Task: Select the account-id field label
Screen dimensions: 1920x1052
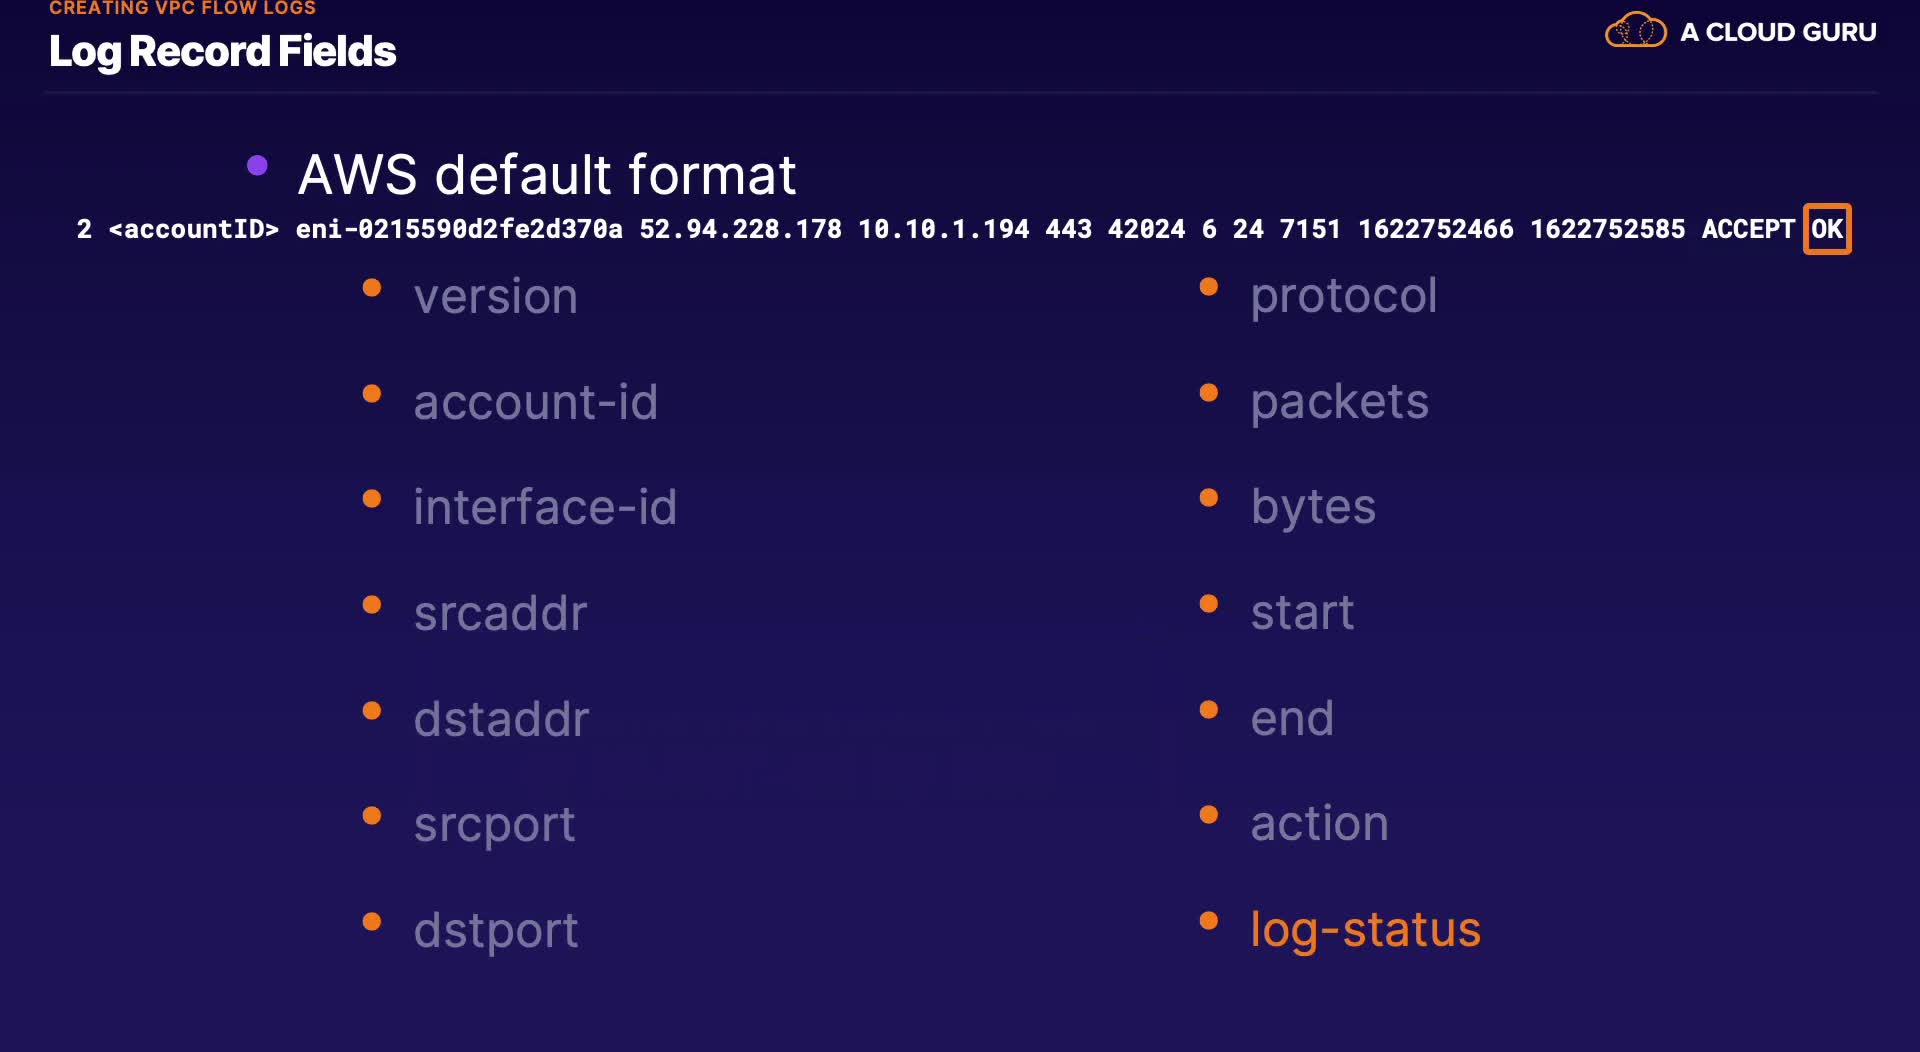Action: click(x=536, y=402)
